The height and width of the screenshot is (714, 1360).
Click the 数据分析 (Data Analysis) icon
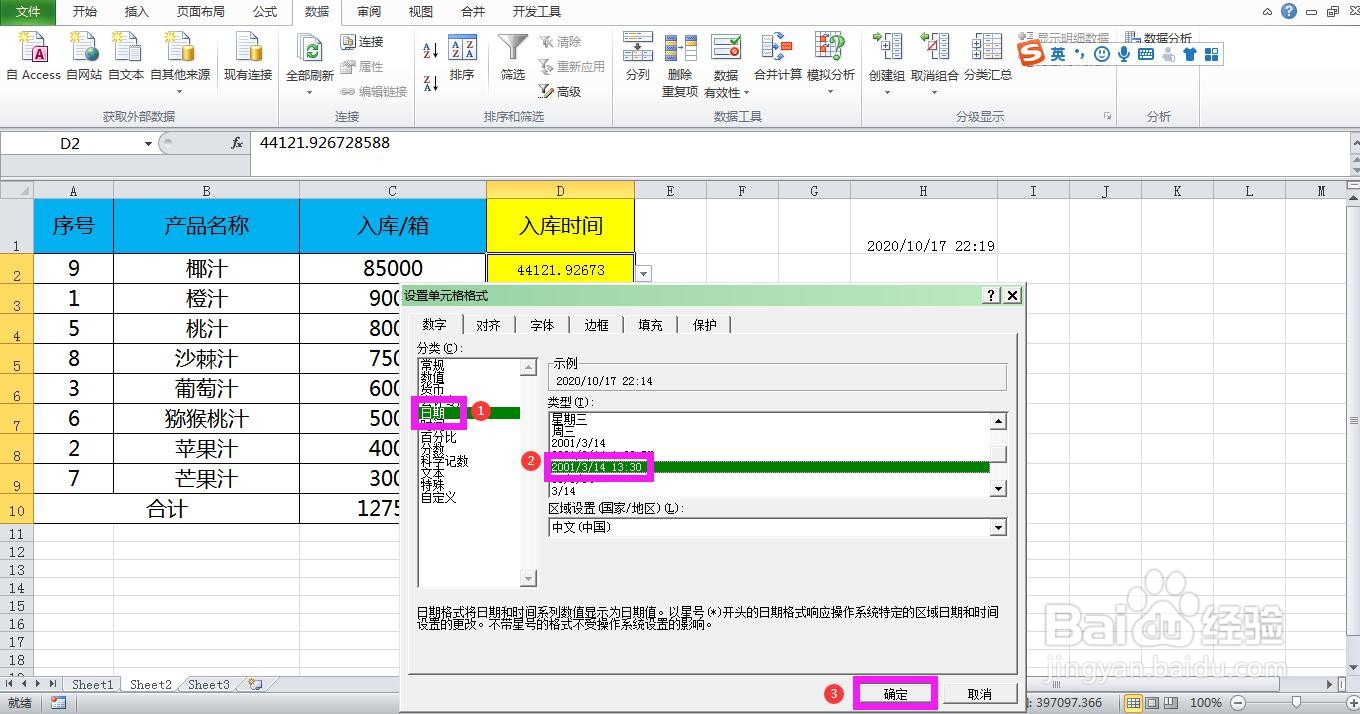[1166, 38]
